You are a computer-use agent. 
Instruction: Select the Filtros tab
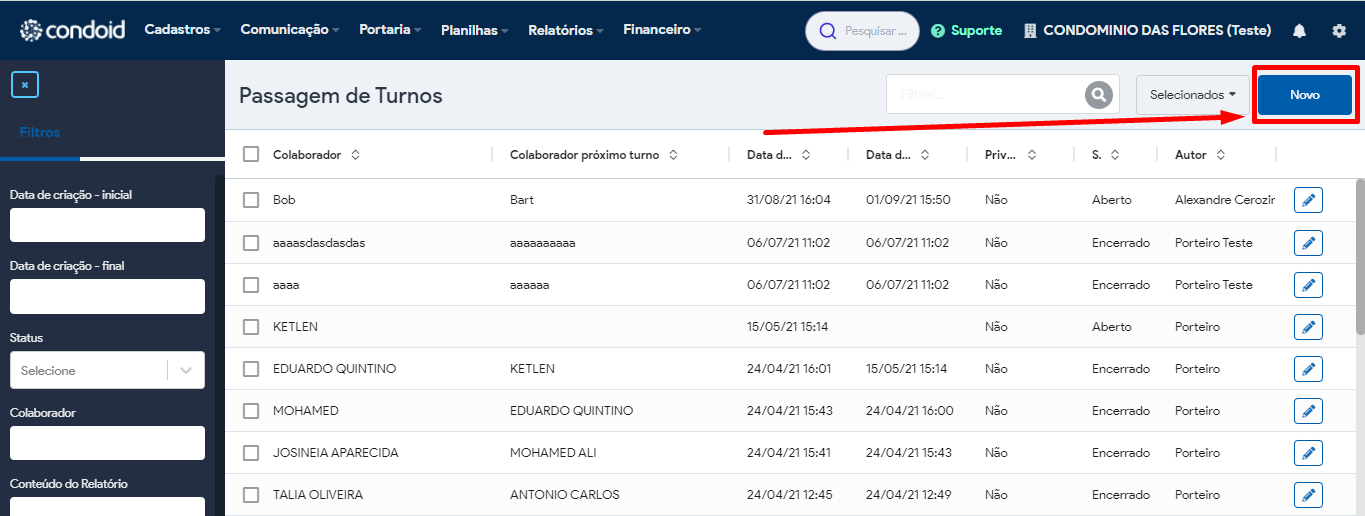coord(40,132)
